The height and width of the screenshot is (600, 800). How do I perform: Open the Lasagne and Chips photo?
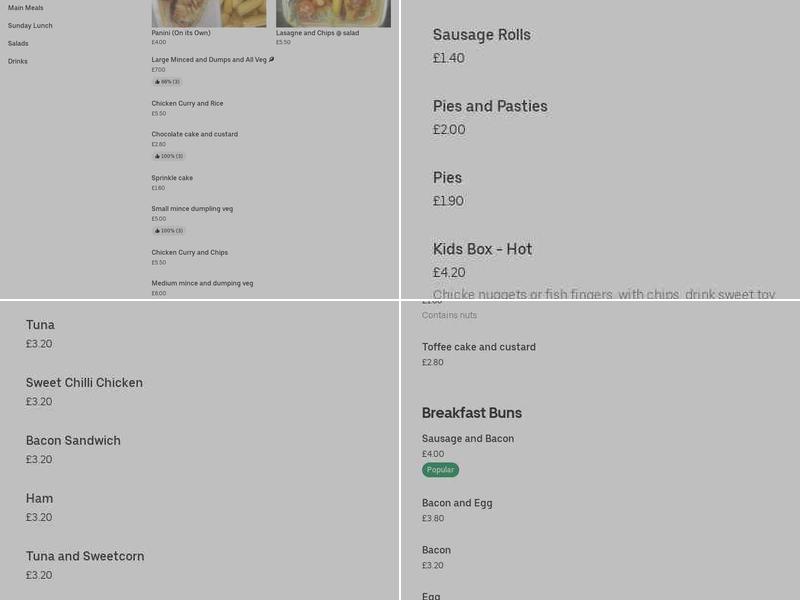point(333,13)
